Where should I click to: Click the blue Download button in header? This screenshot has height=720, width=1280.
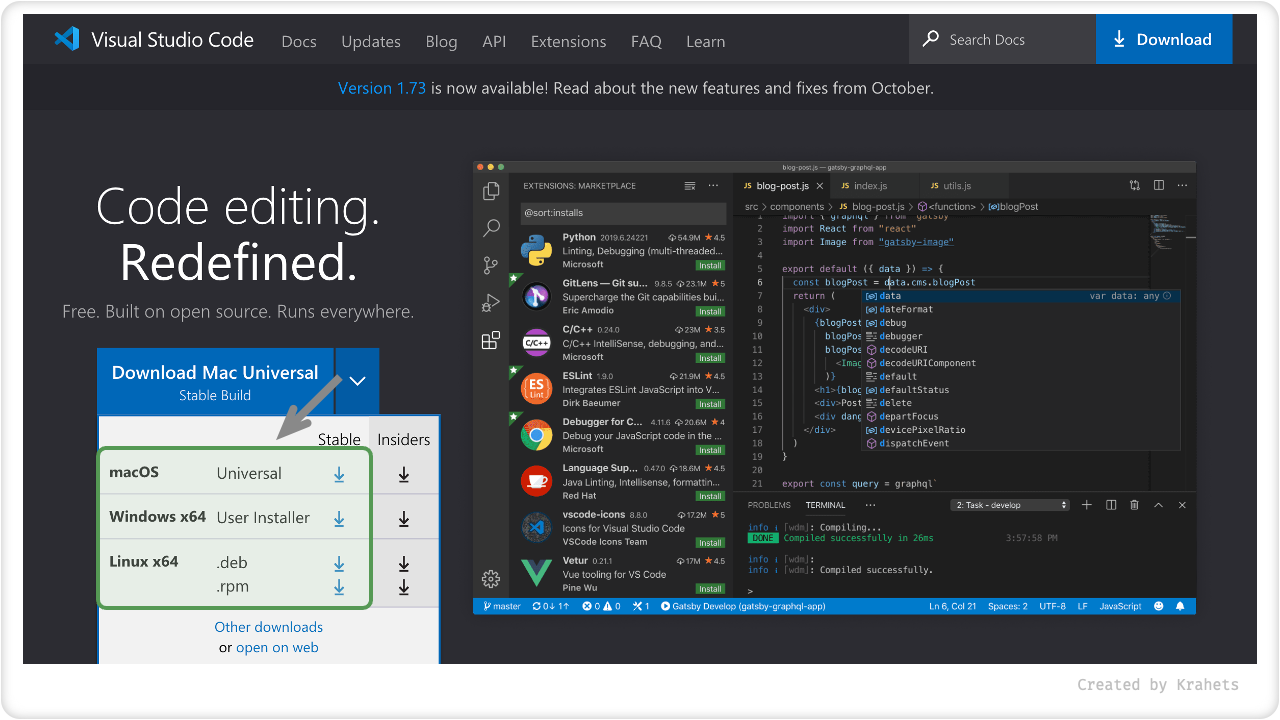[x=1163, y=40]
